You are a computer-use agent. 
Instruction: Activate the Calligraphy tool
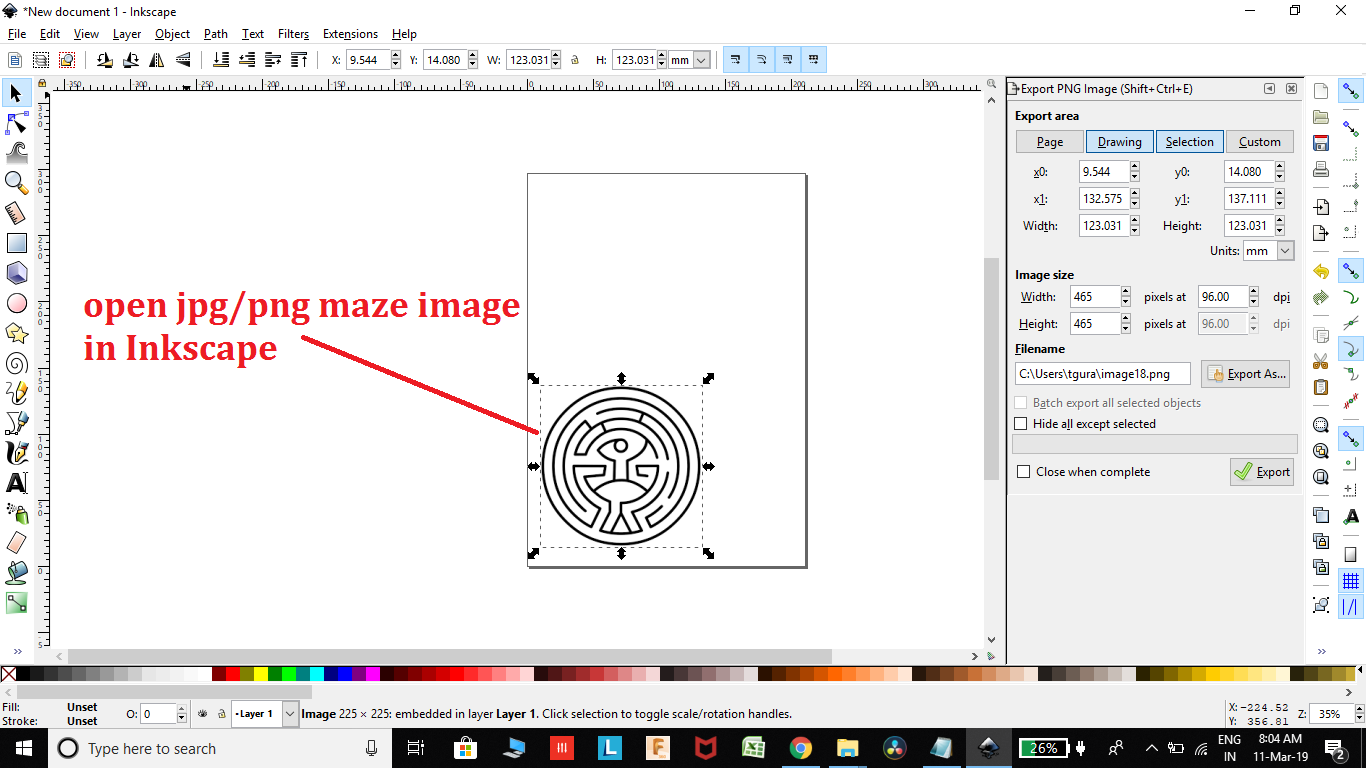[x=17, y=453]
